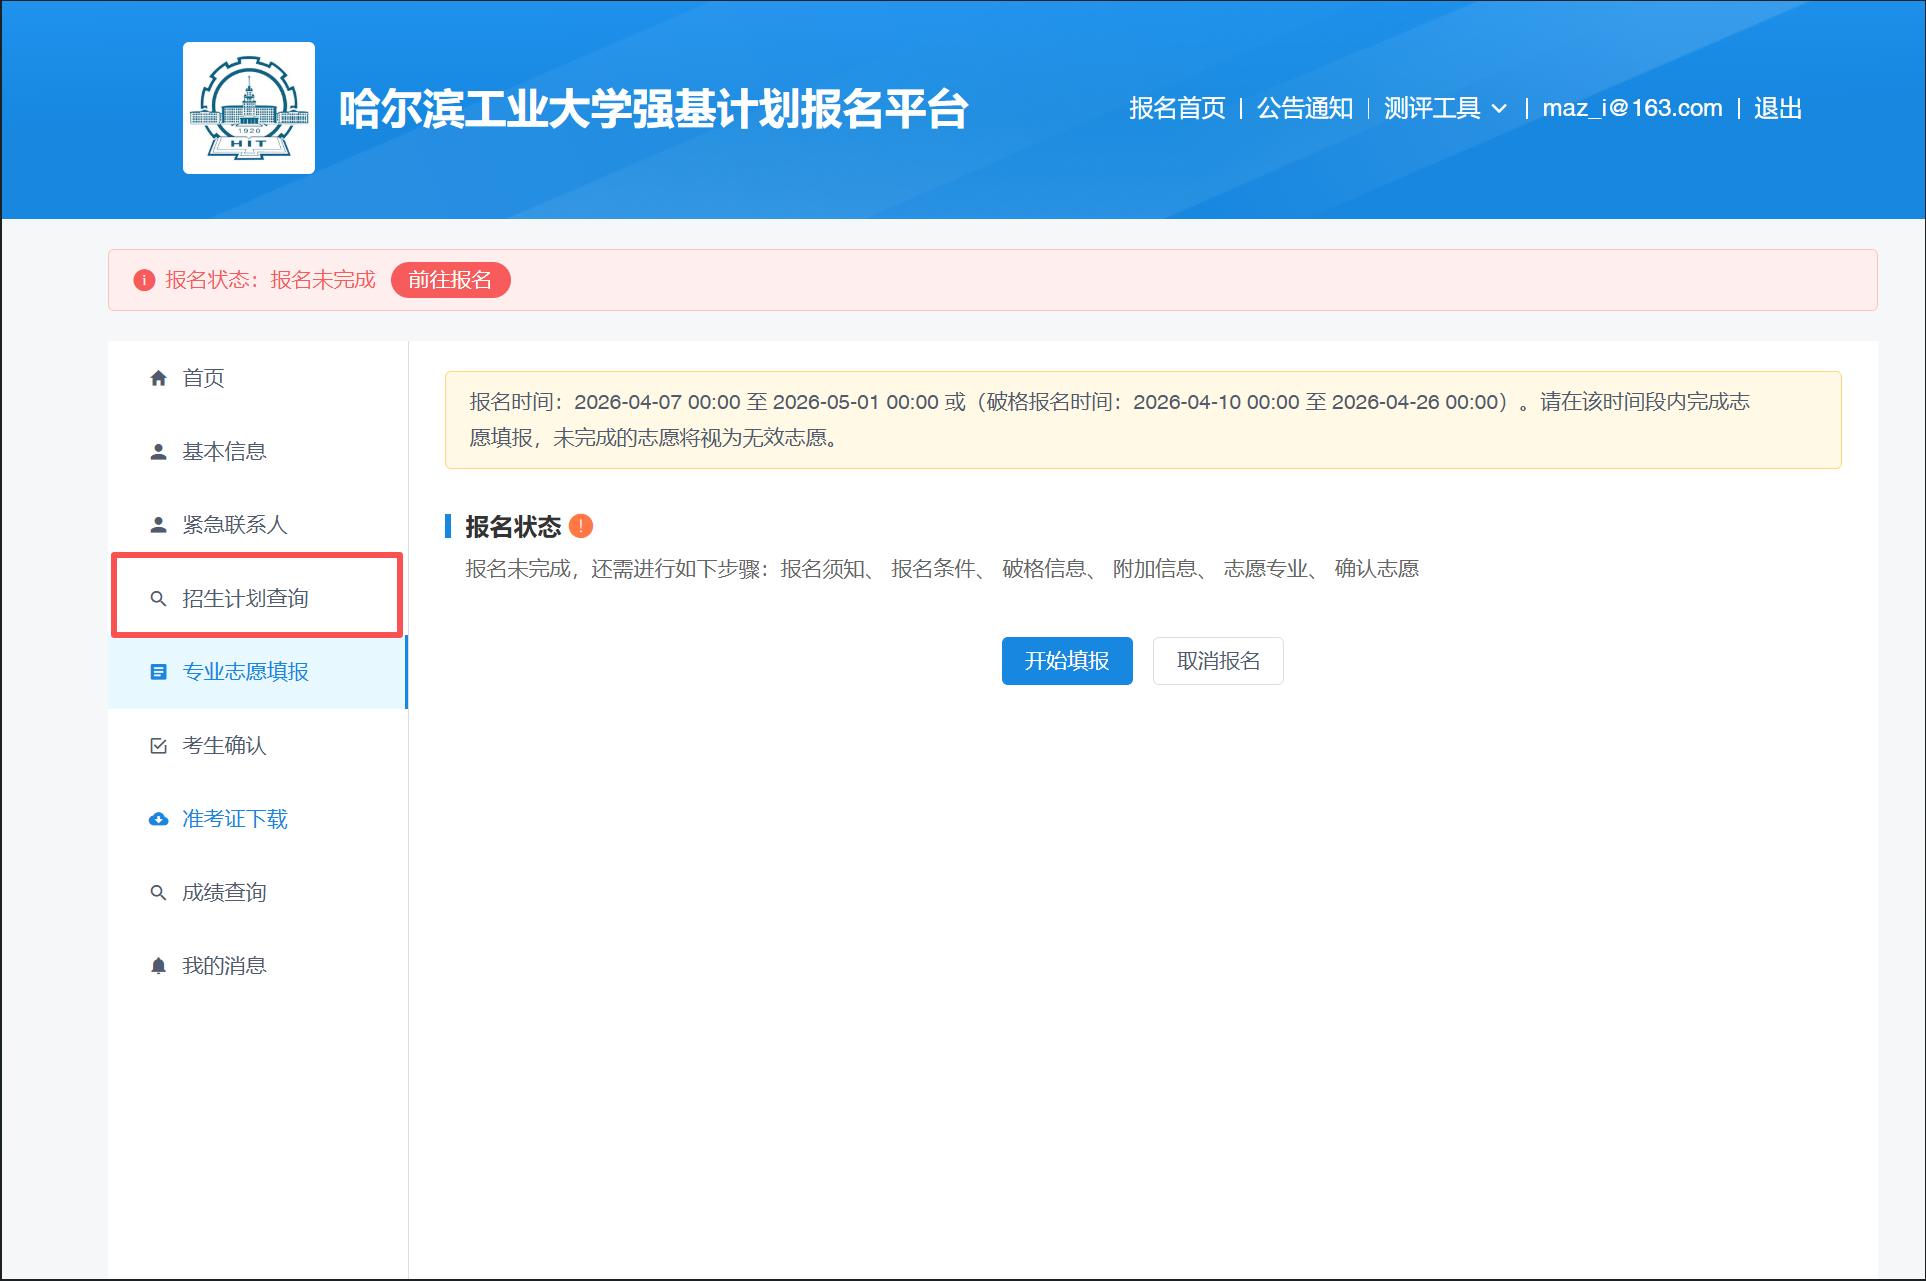Click the person icon beside 紧急联系人
This screenshot has width=1926, height=1281.
tap(158, 525)
